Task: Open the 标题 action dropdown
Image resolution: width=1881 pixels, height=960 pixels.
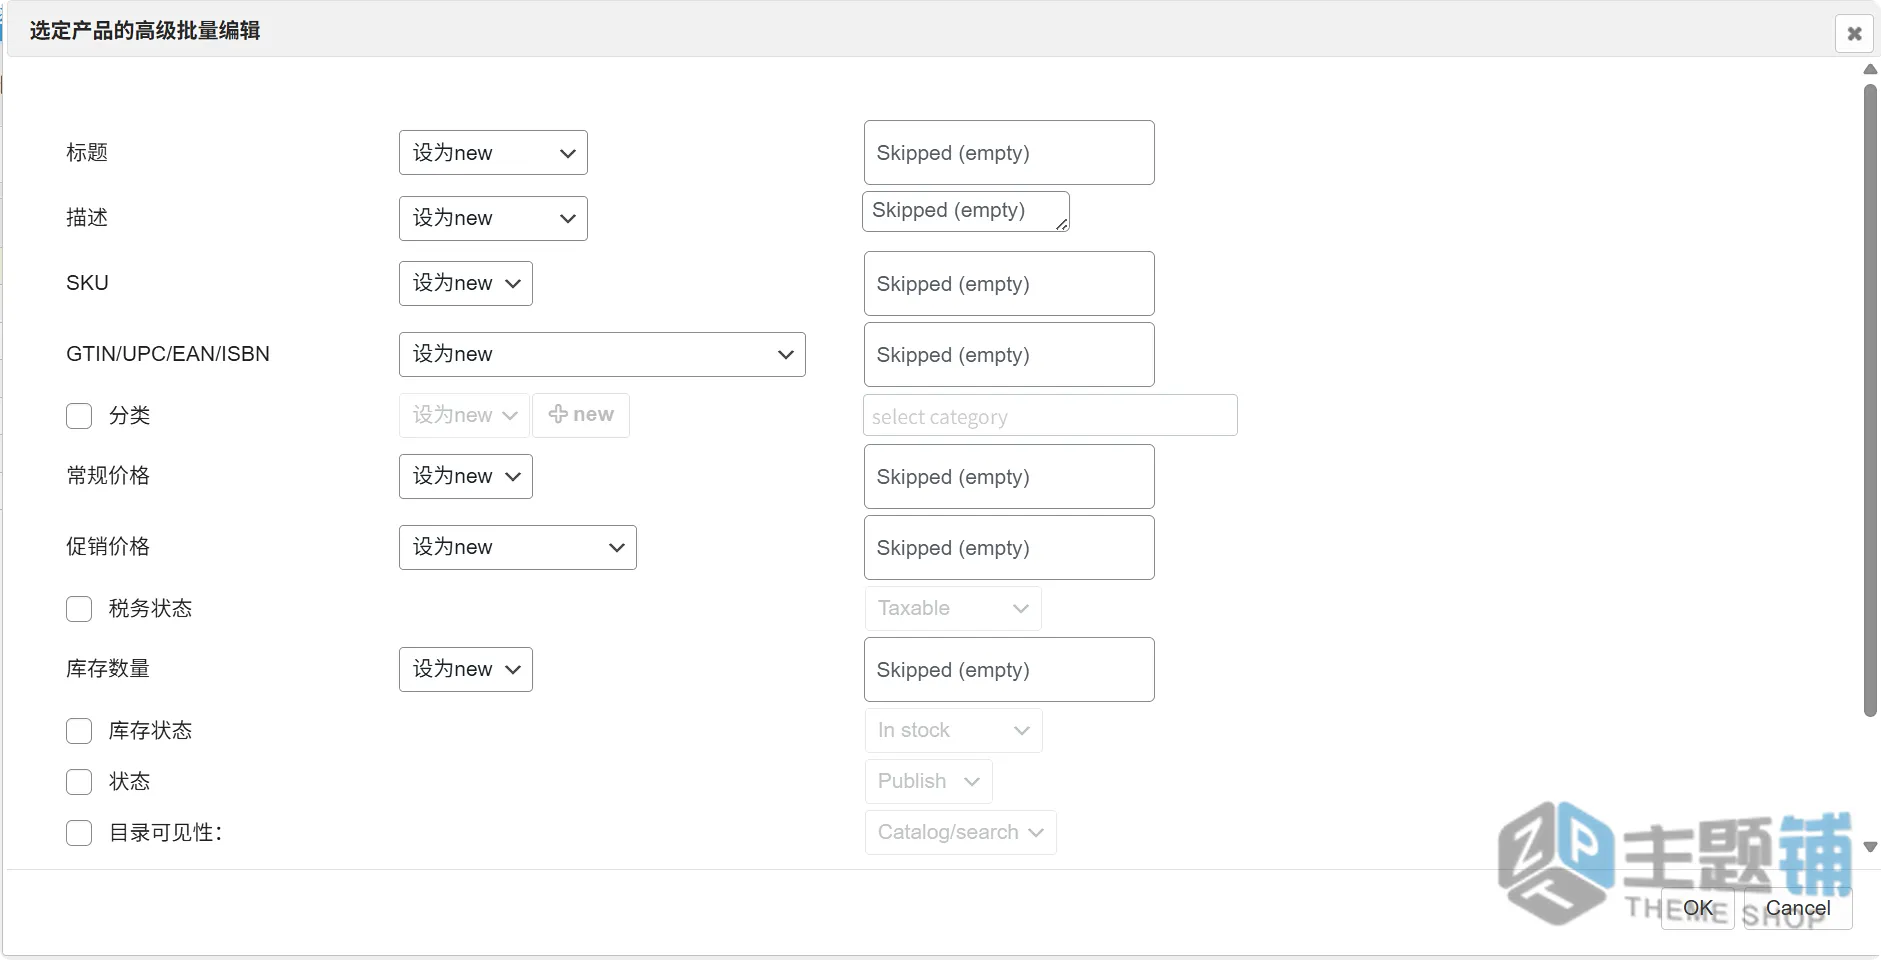Action: click(x=493, y=153)
